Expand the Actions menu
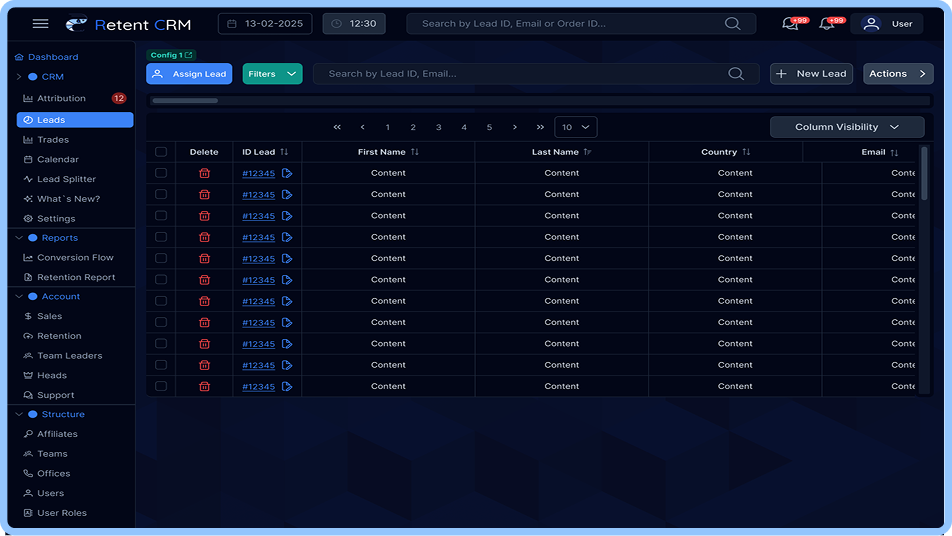 click(898, 73)
